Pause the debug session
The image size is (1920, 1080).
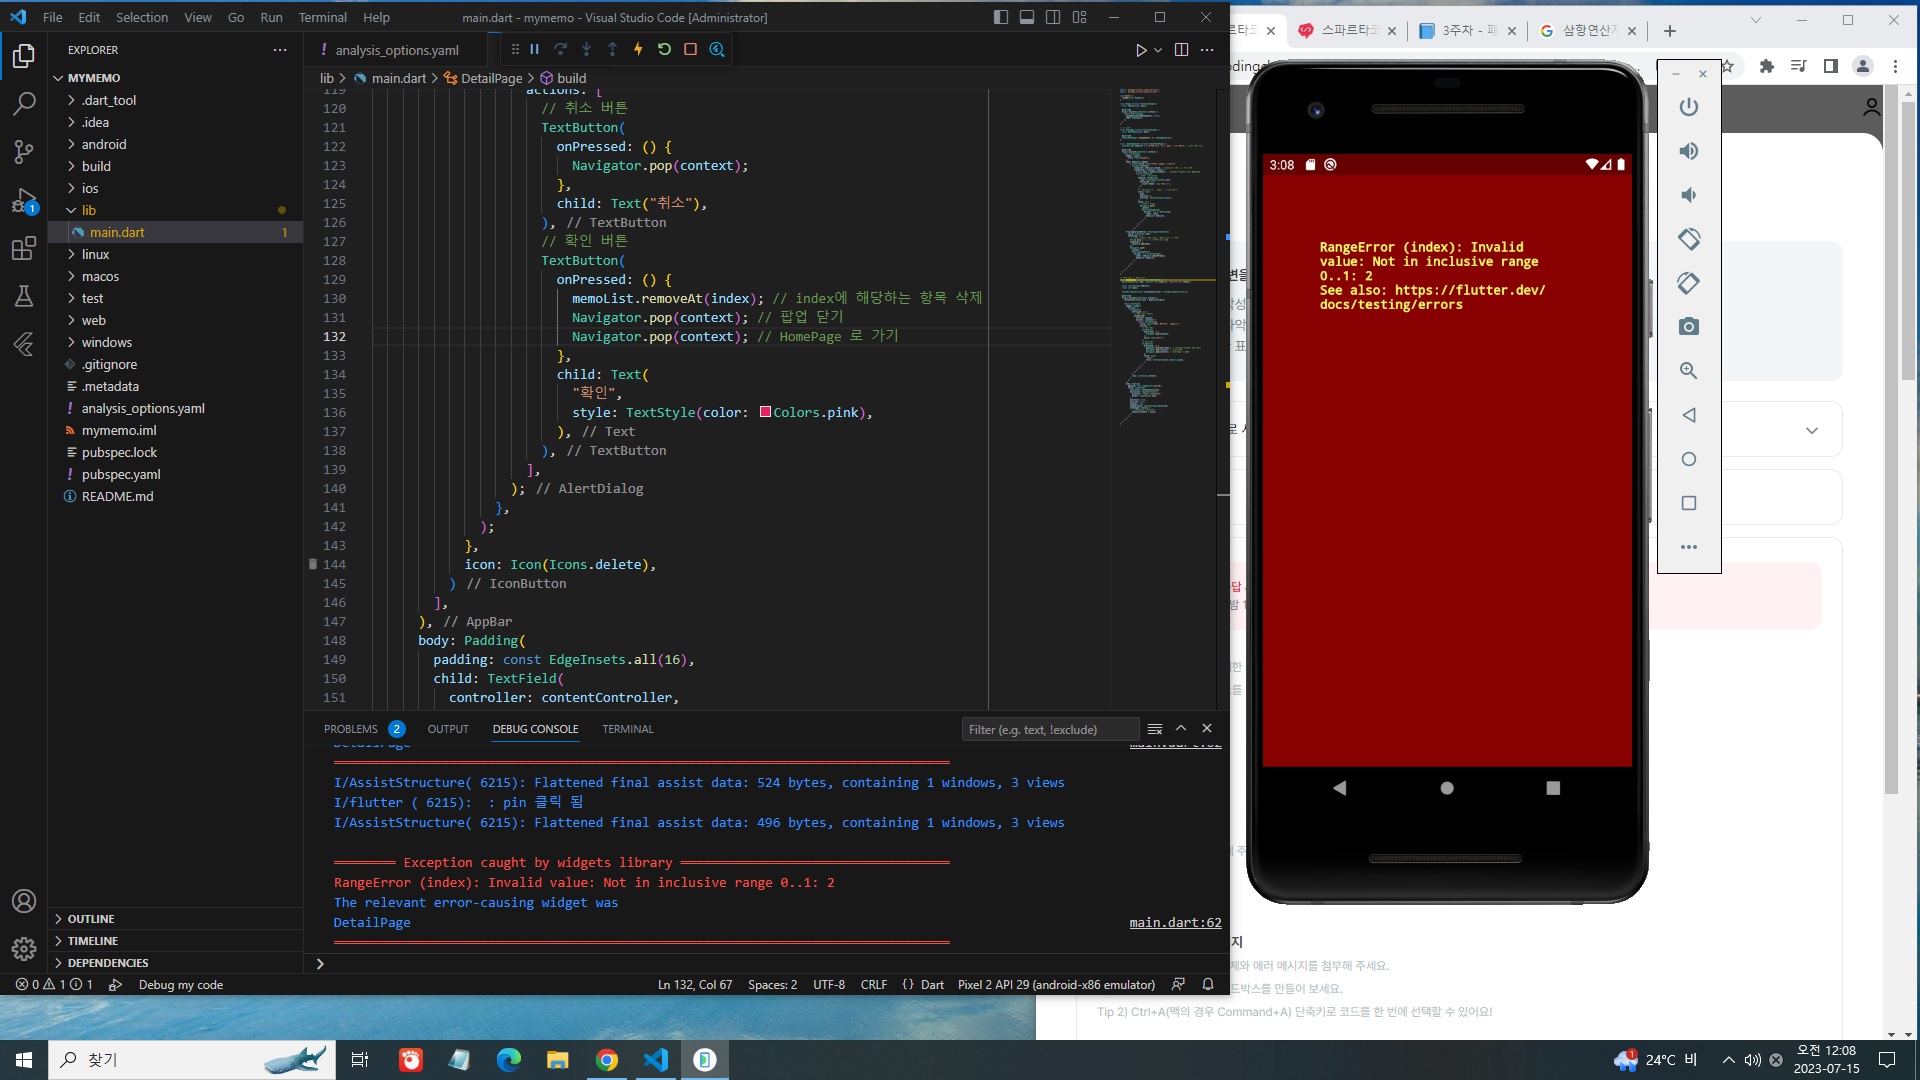pos(535,49)
